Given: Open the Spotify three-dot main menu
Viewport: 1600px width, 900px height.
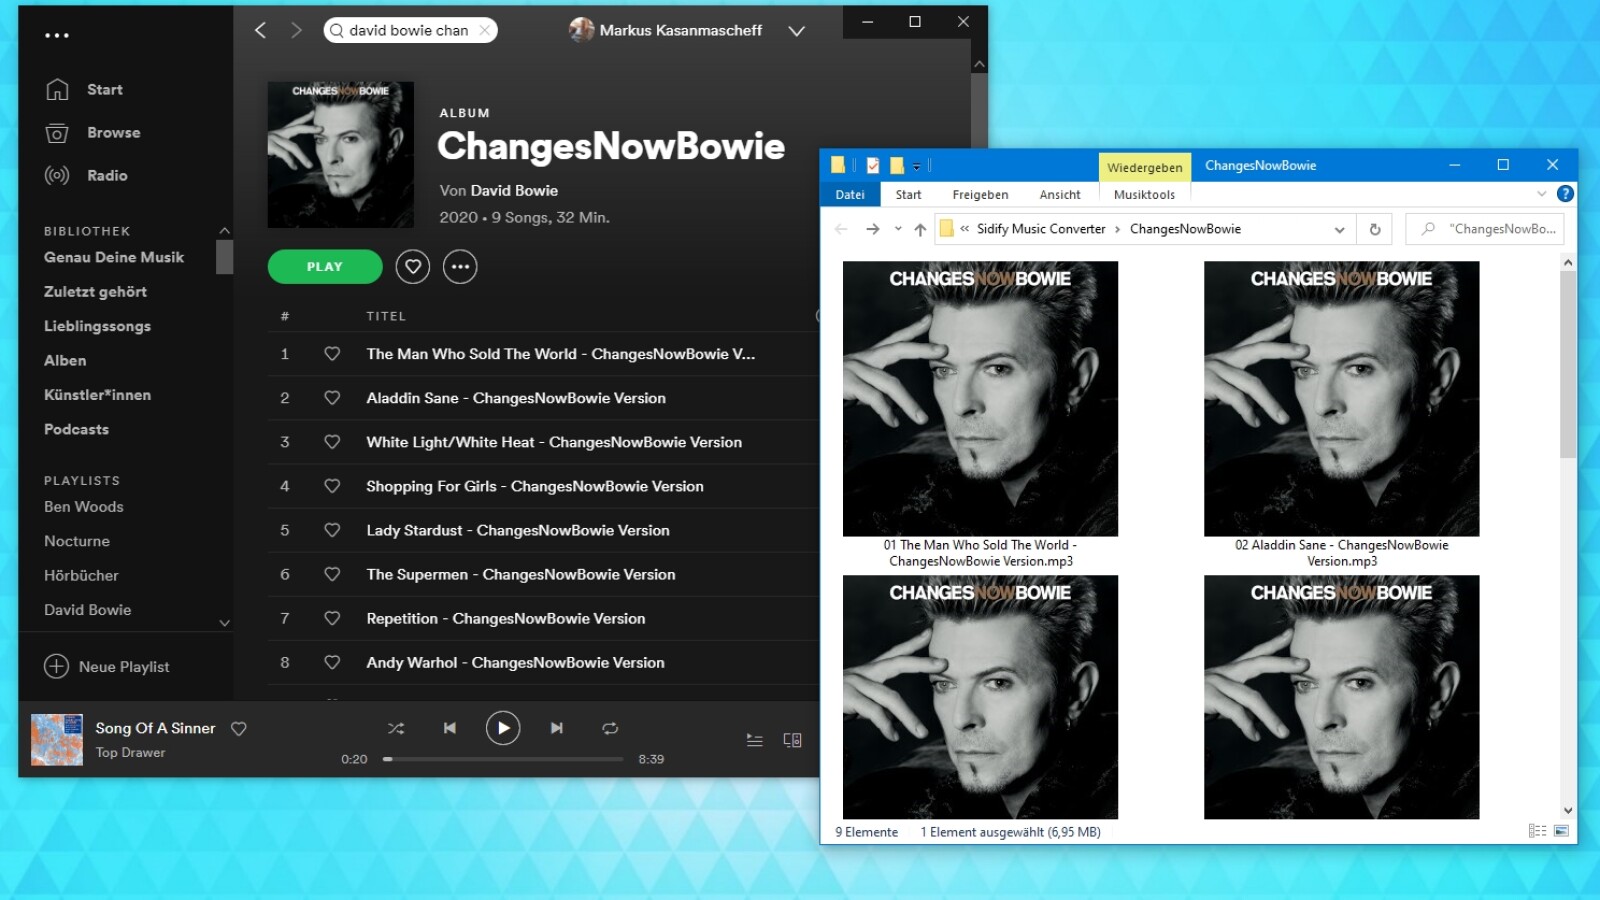Looking at the screenshot, I should click(57, 35).
